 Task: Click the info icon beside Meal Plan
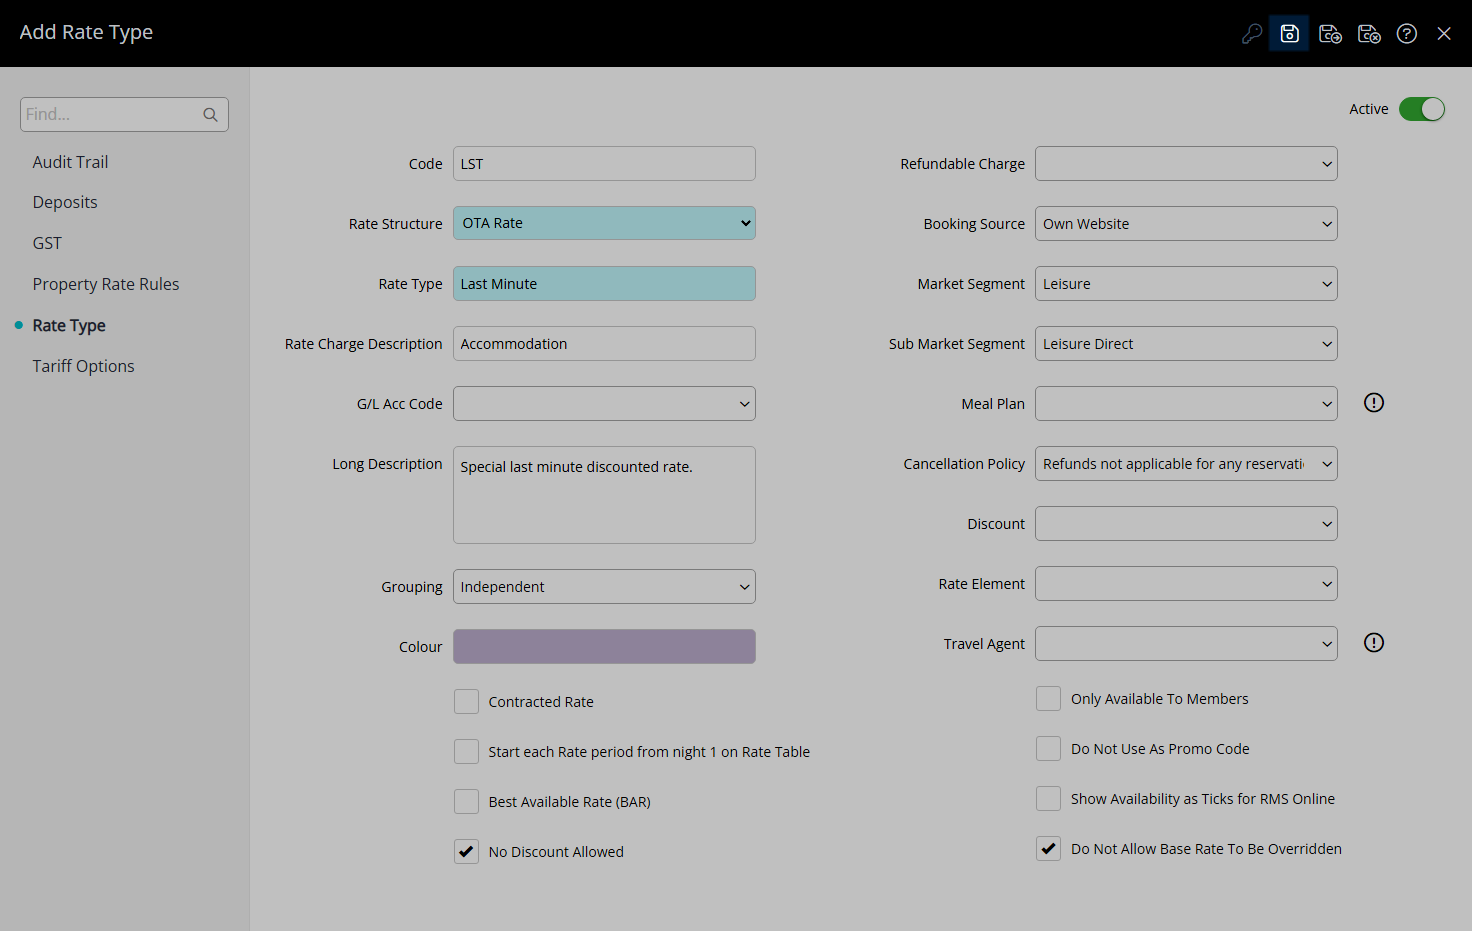pos(1374,402)
